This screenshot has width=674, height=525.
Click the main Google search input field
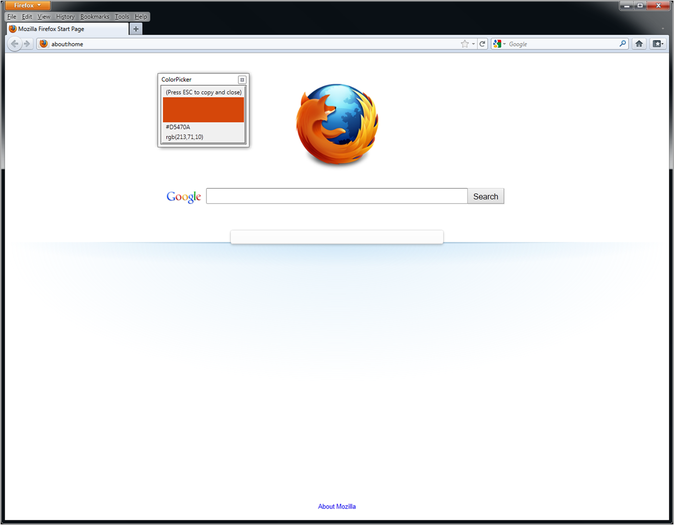coord(337,196)
